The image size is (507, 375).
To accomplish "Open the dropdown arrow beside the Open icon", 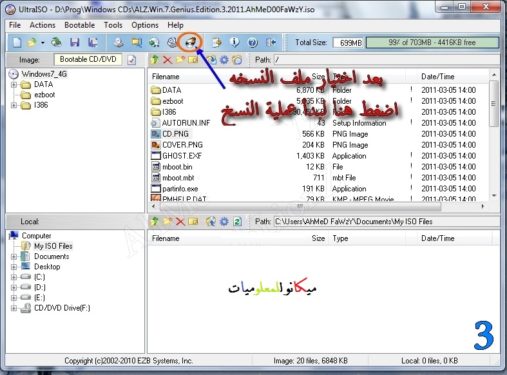I will click(x=43, y=43).
